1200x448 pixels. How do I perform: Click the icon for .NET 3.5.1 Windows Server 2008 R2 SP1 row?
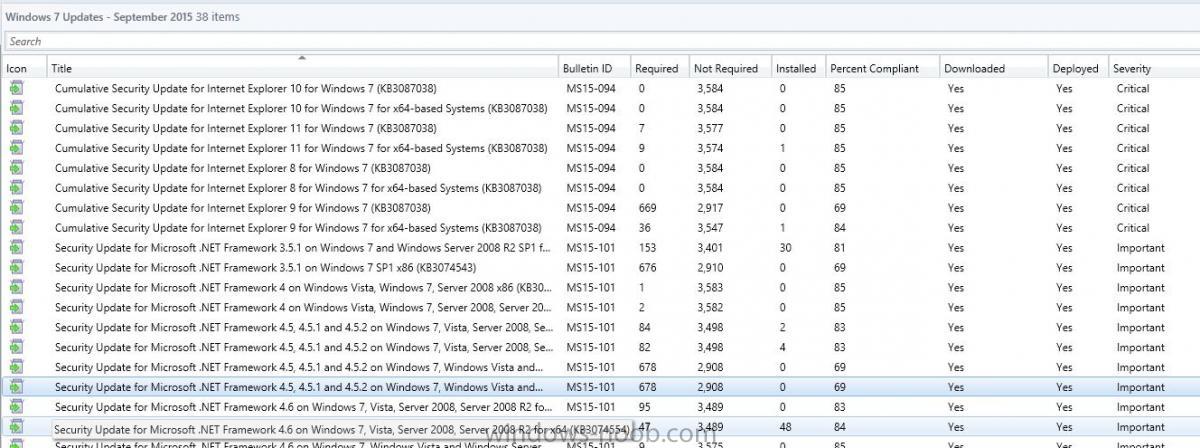tap(17, 248)
